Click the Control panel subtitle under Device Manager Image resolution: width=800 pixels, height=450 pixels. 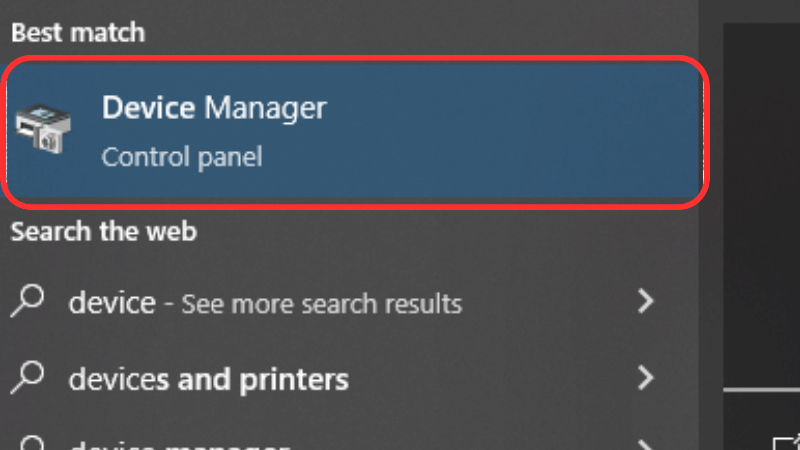point(182,157)
